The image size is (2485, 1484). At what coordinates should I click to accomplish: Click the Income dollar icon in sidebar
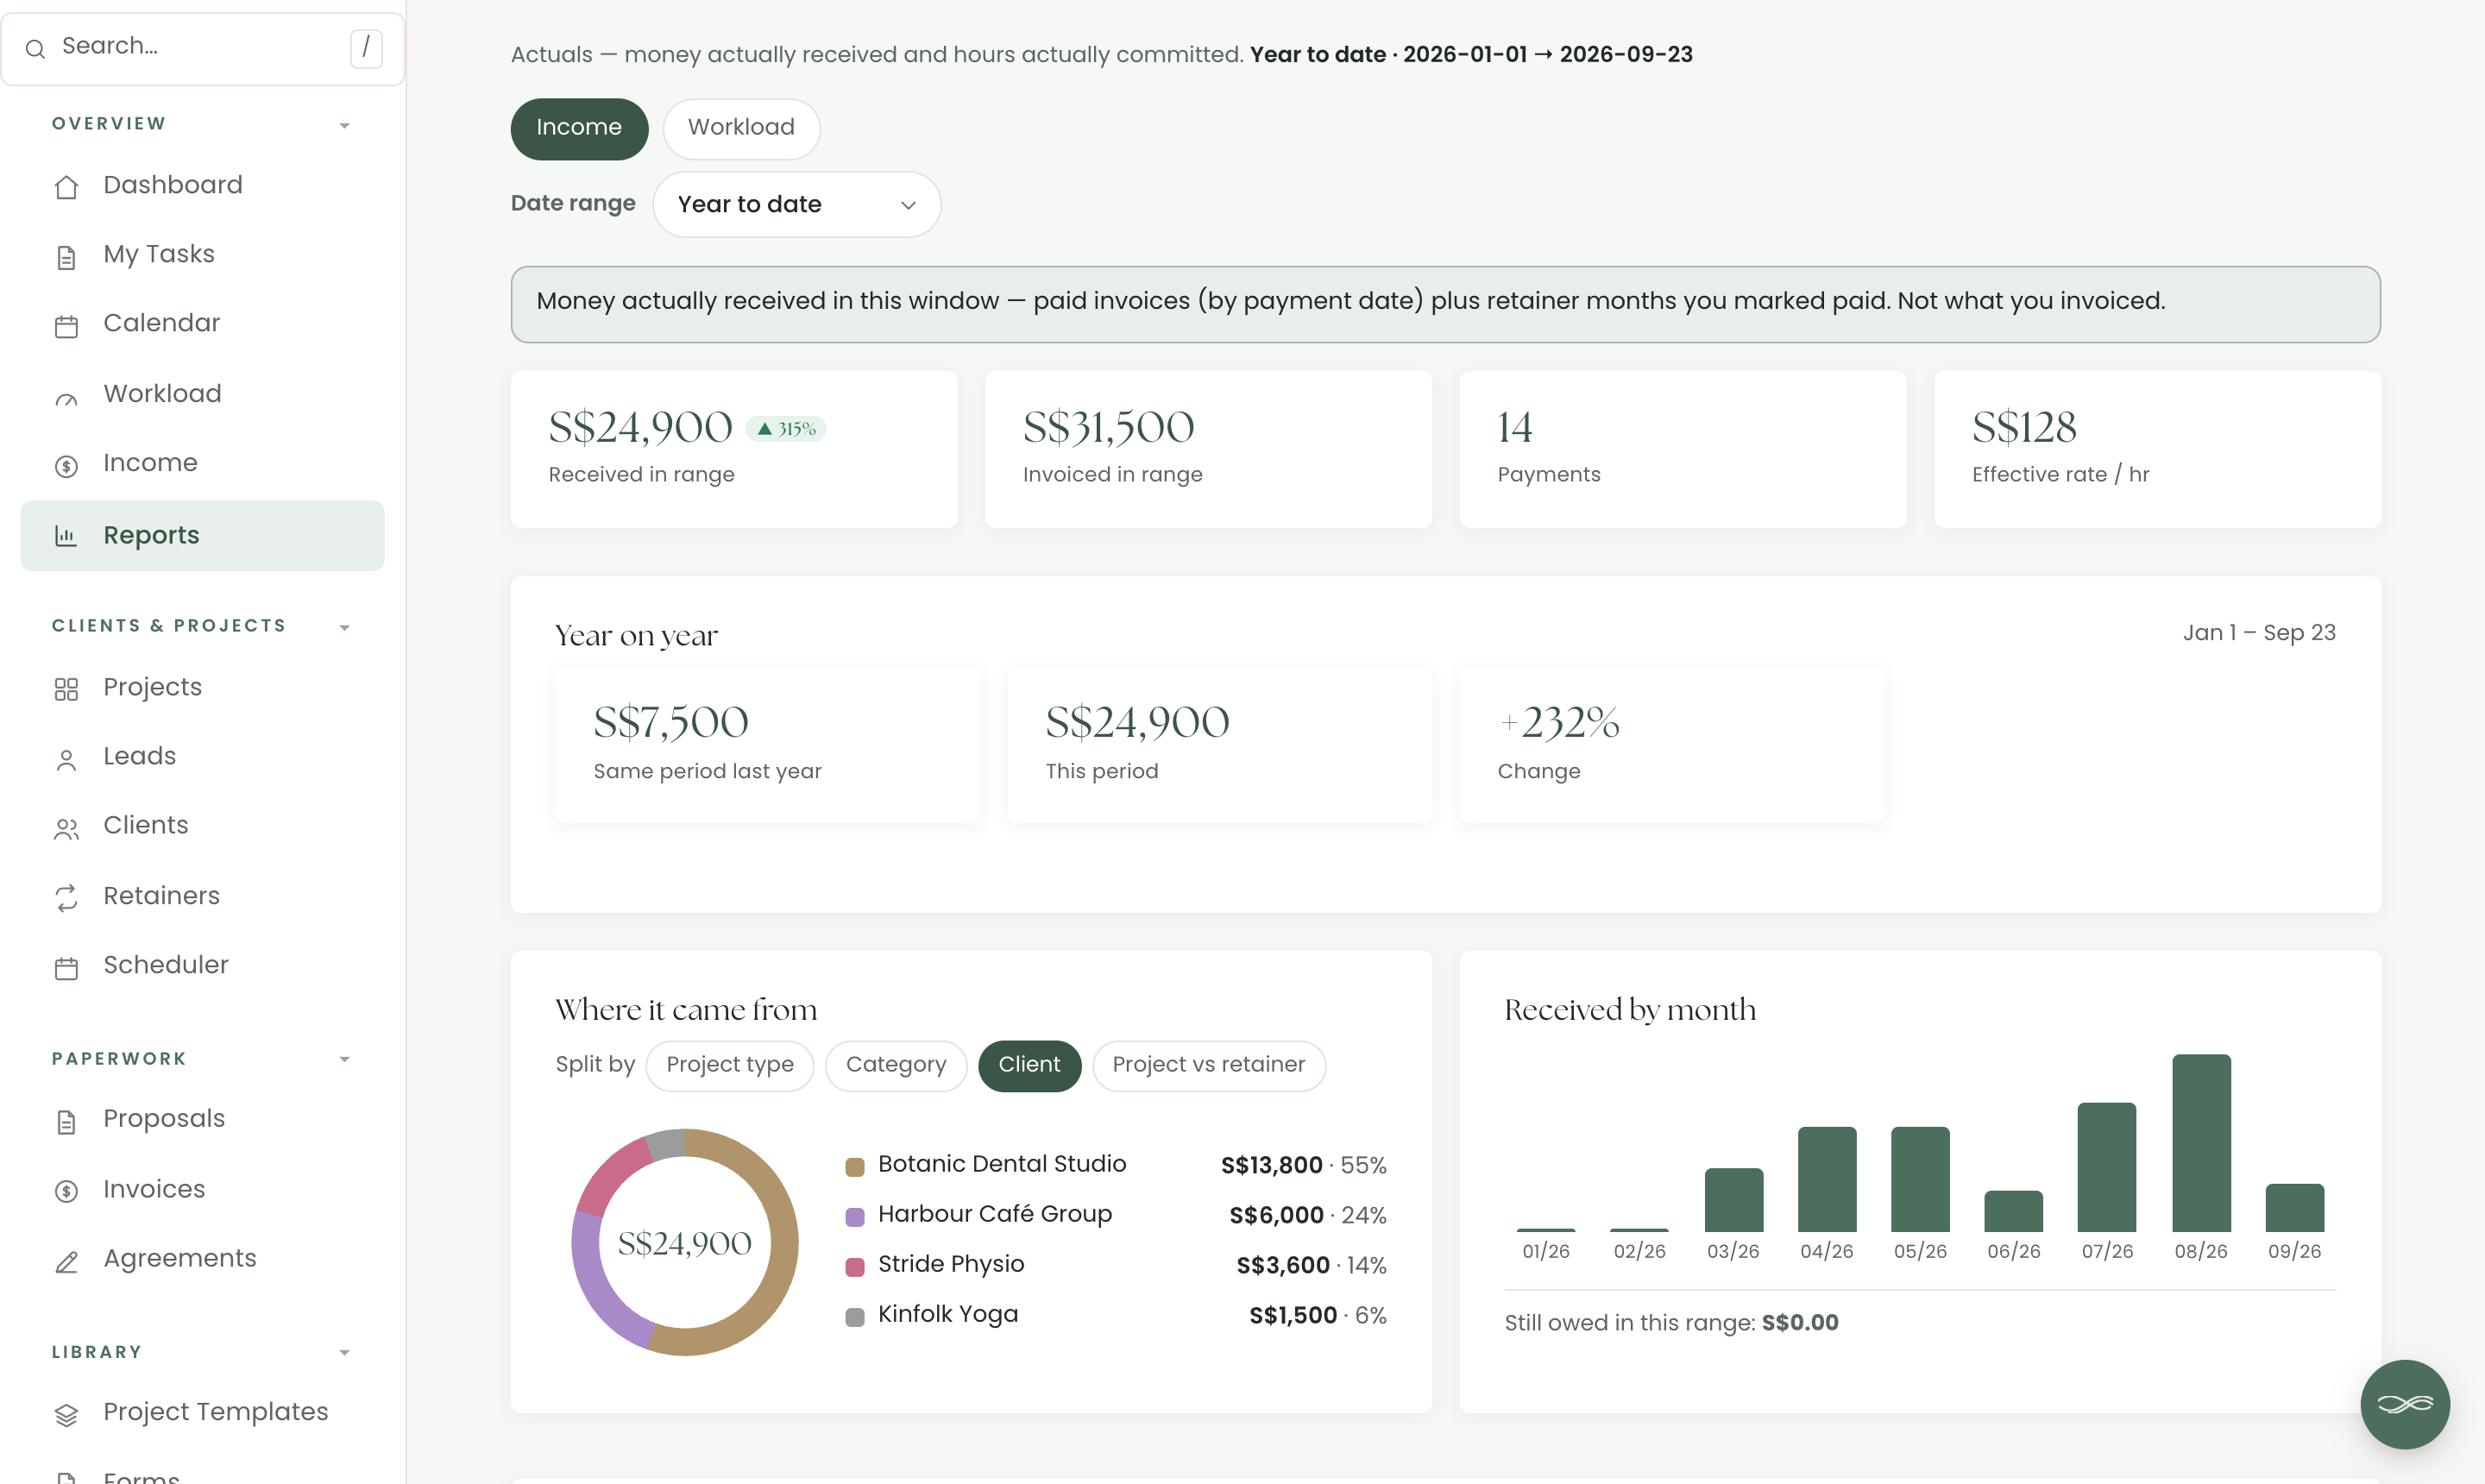pos(66,465)
